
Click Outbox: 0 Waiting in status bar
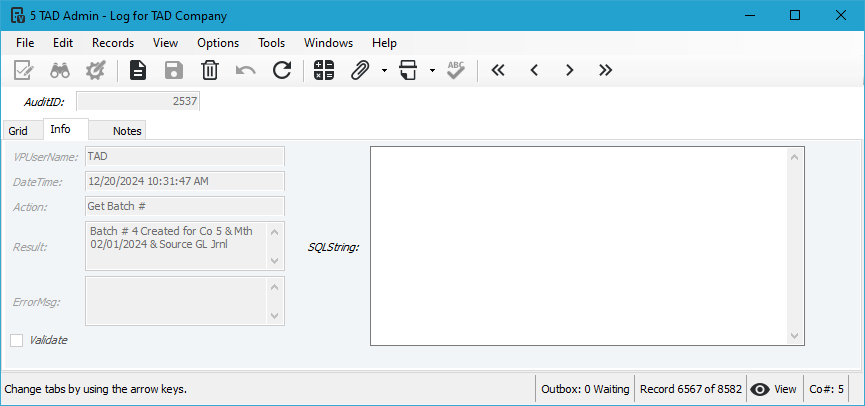(585, 389)
